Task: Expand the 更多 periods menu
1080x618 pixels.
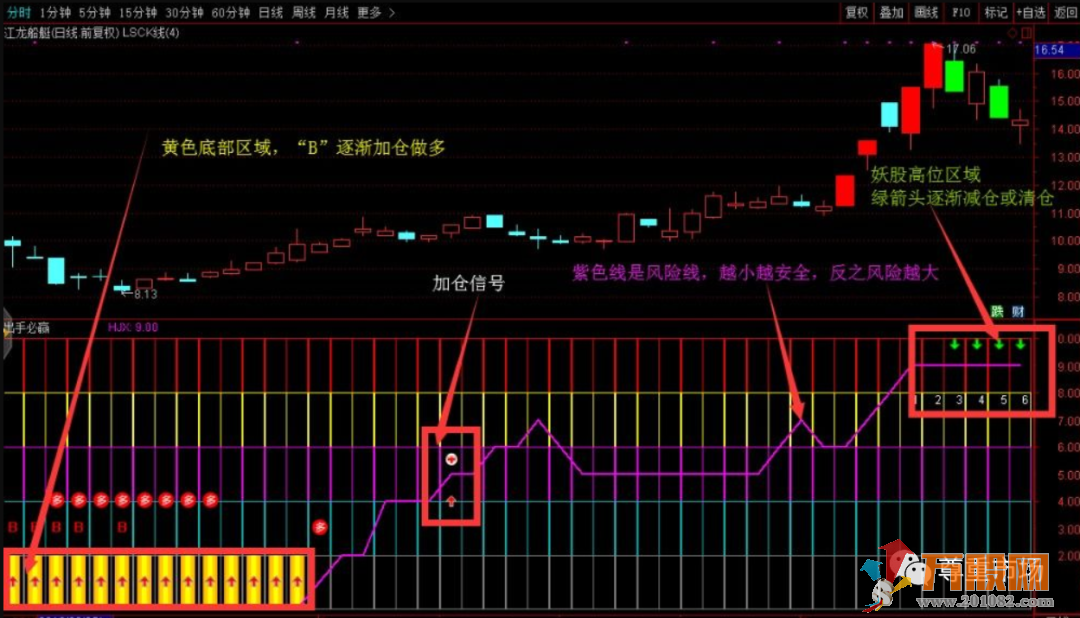Action: (x=376, y=12)
